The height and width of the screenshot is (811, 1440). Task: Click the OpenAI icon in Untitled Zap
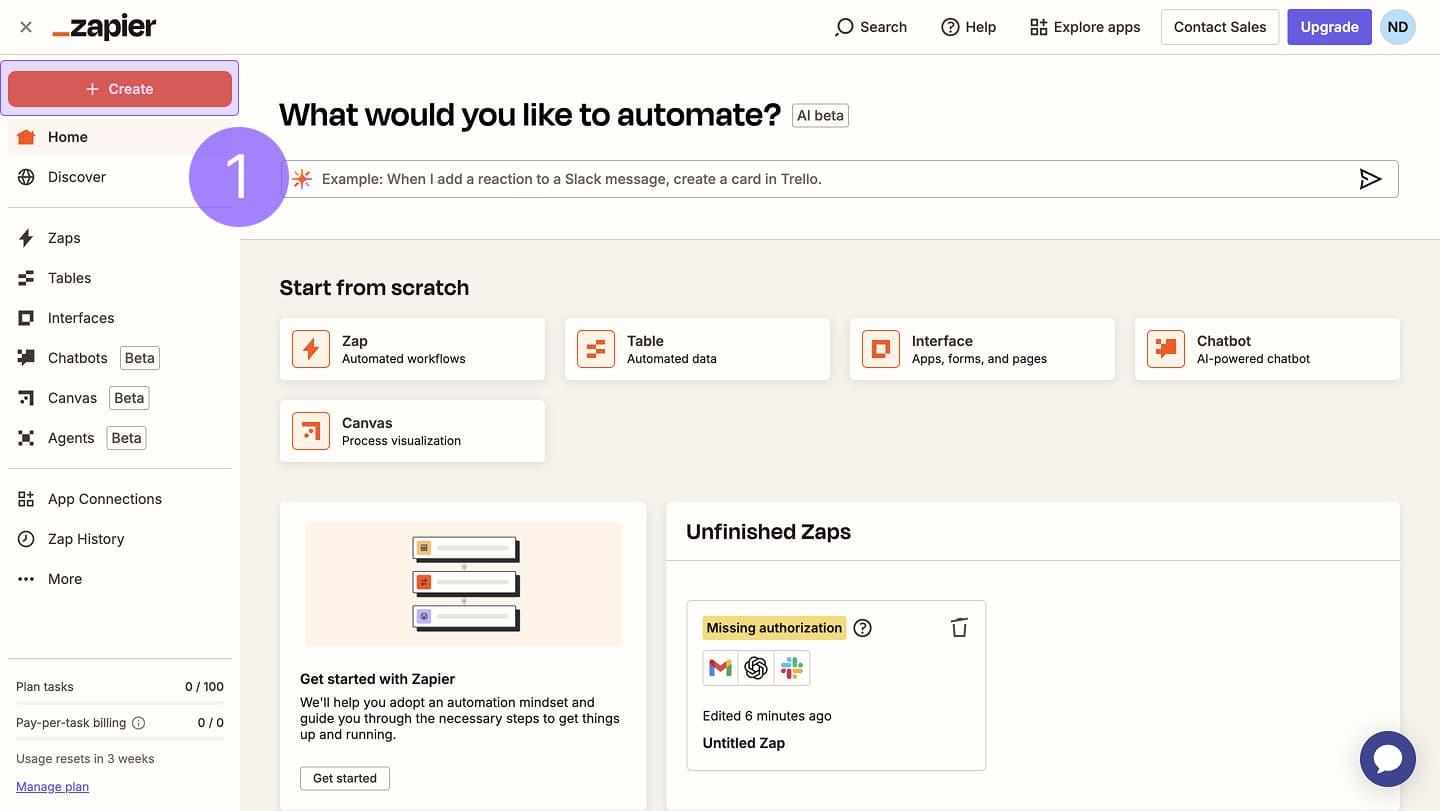pyautogui.click(x=756, y=668)
